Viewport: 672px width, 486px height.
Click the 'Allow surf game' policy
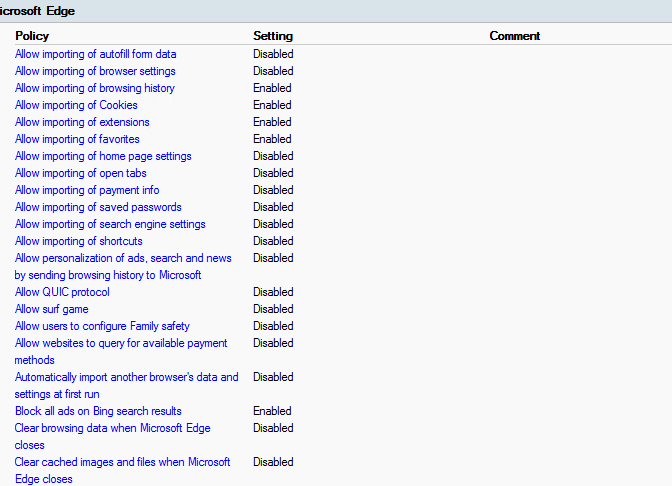pos(52,309)
